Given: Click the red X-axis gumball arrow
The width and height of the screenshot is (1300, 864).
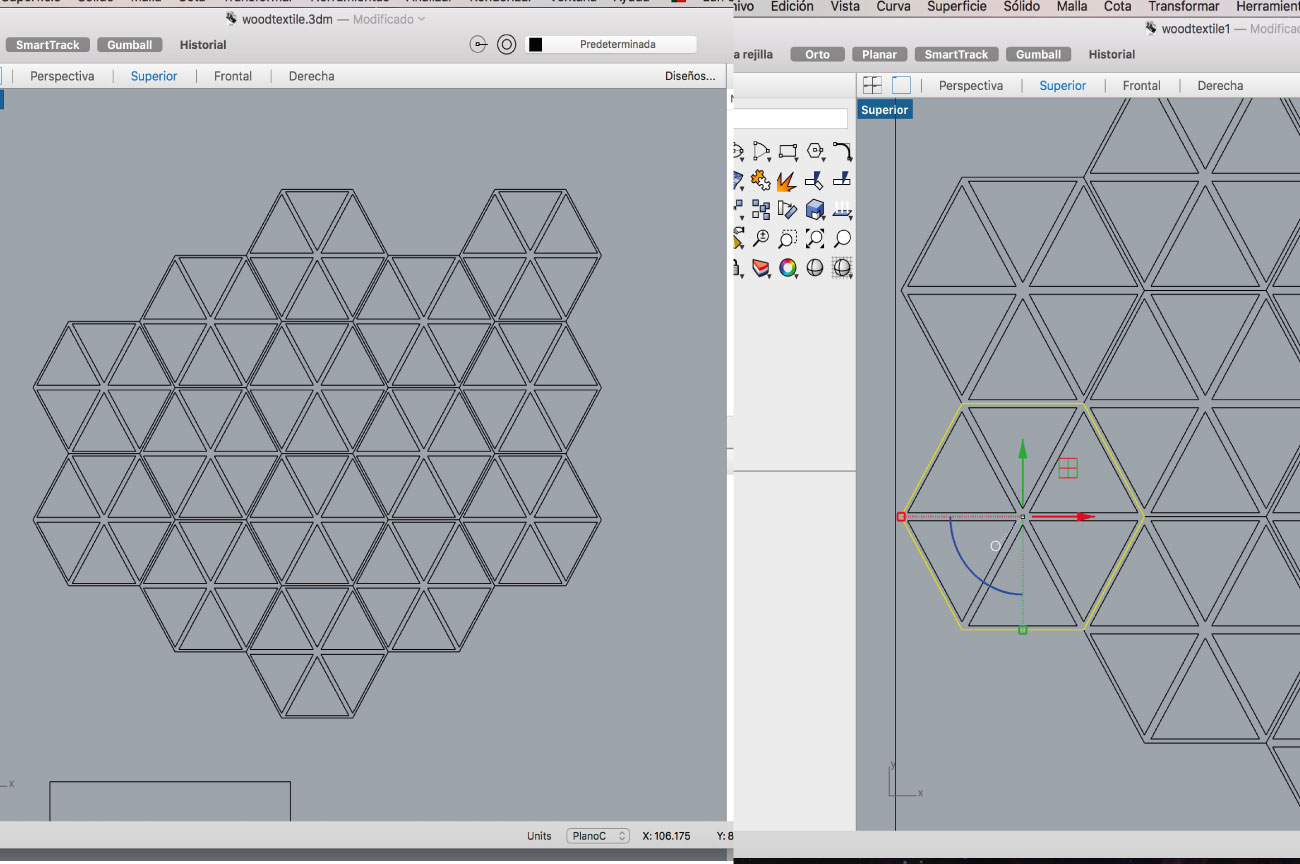Looking at the screenshot, I should (1063, 516).
